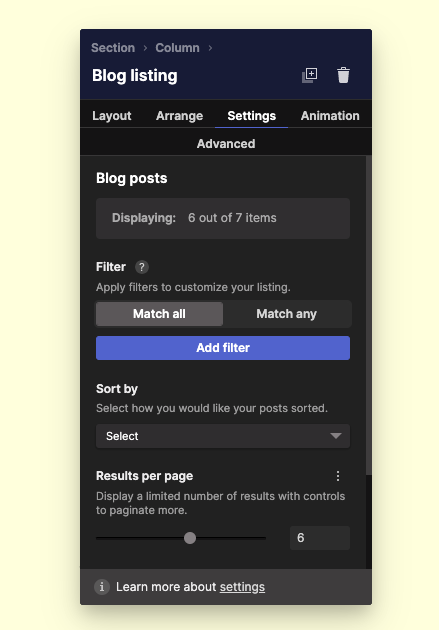439x630 pixels.
Task: Go to Section in the breadcrumb
Action: pos(113,48)
